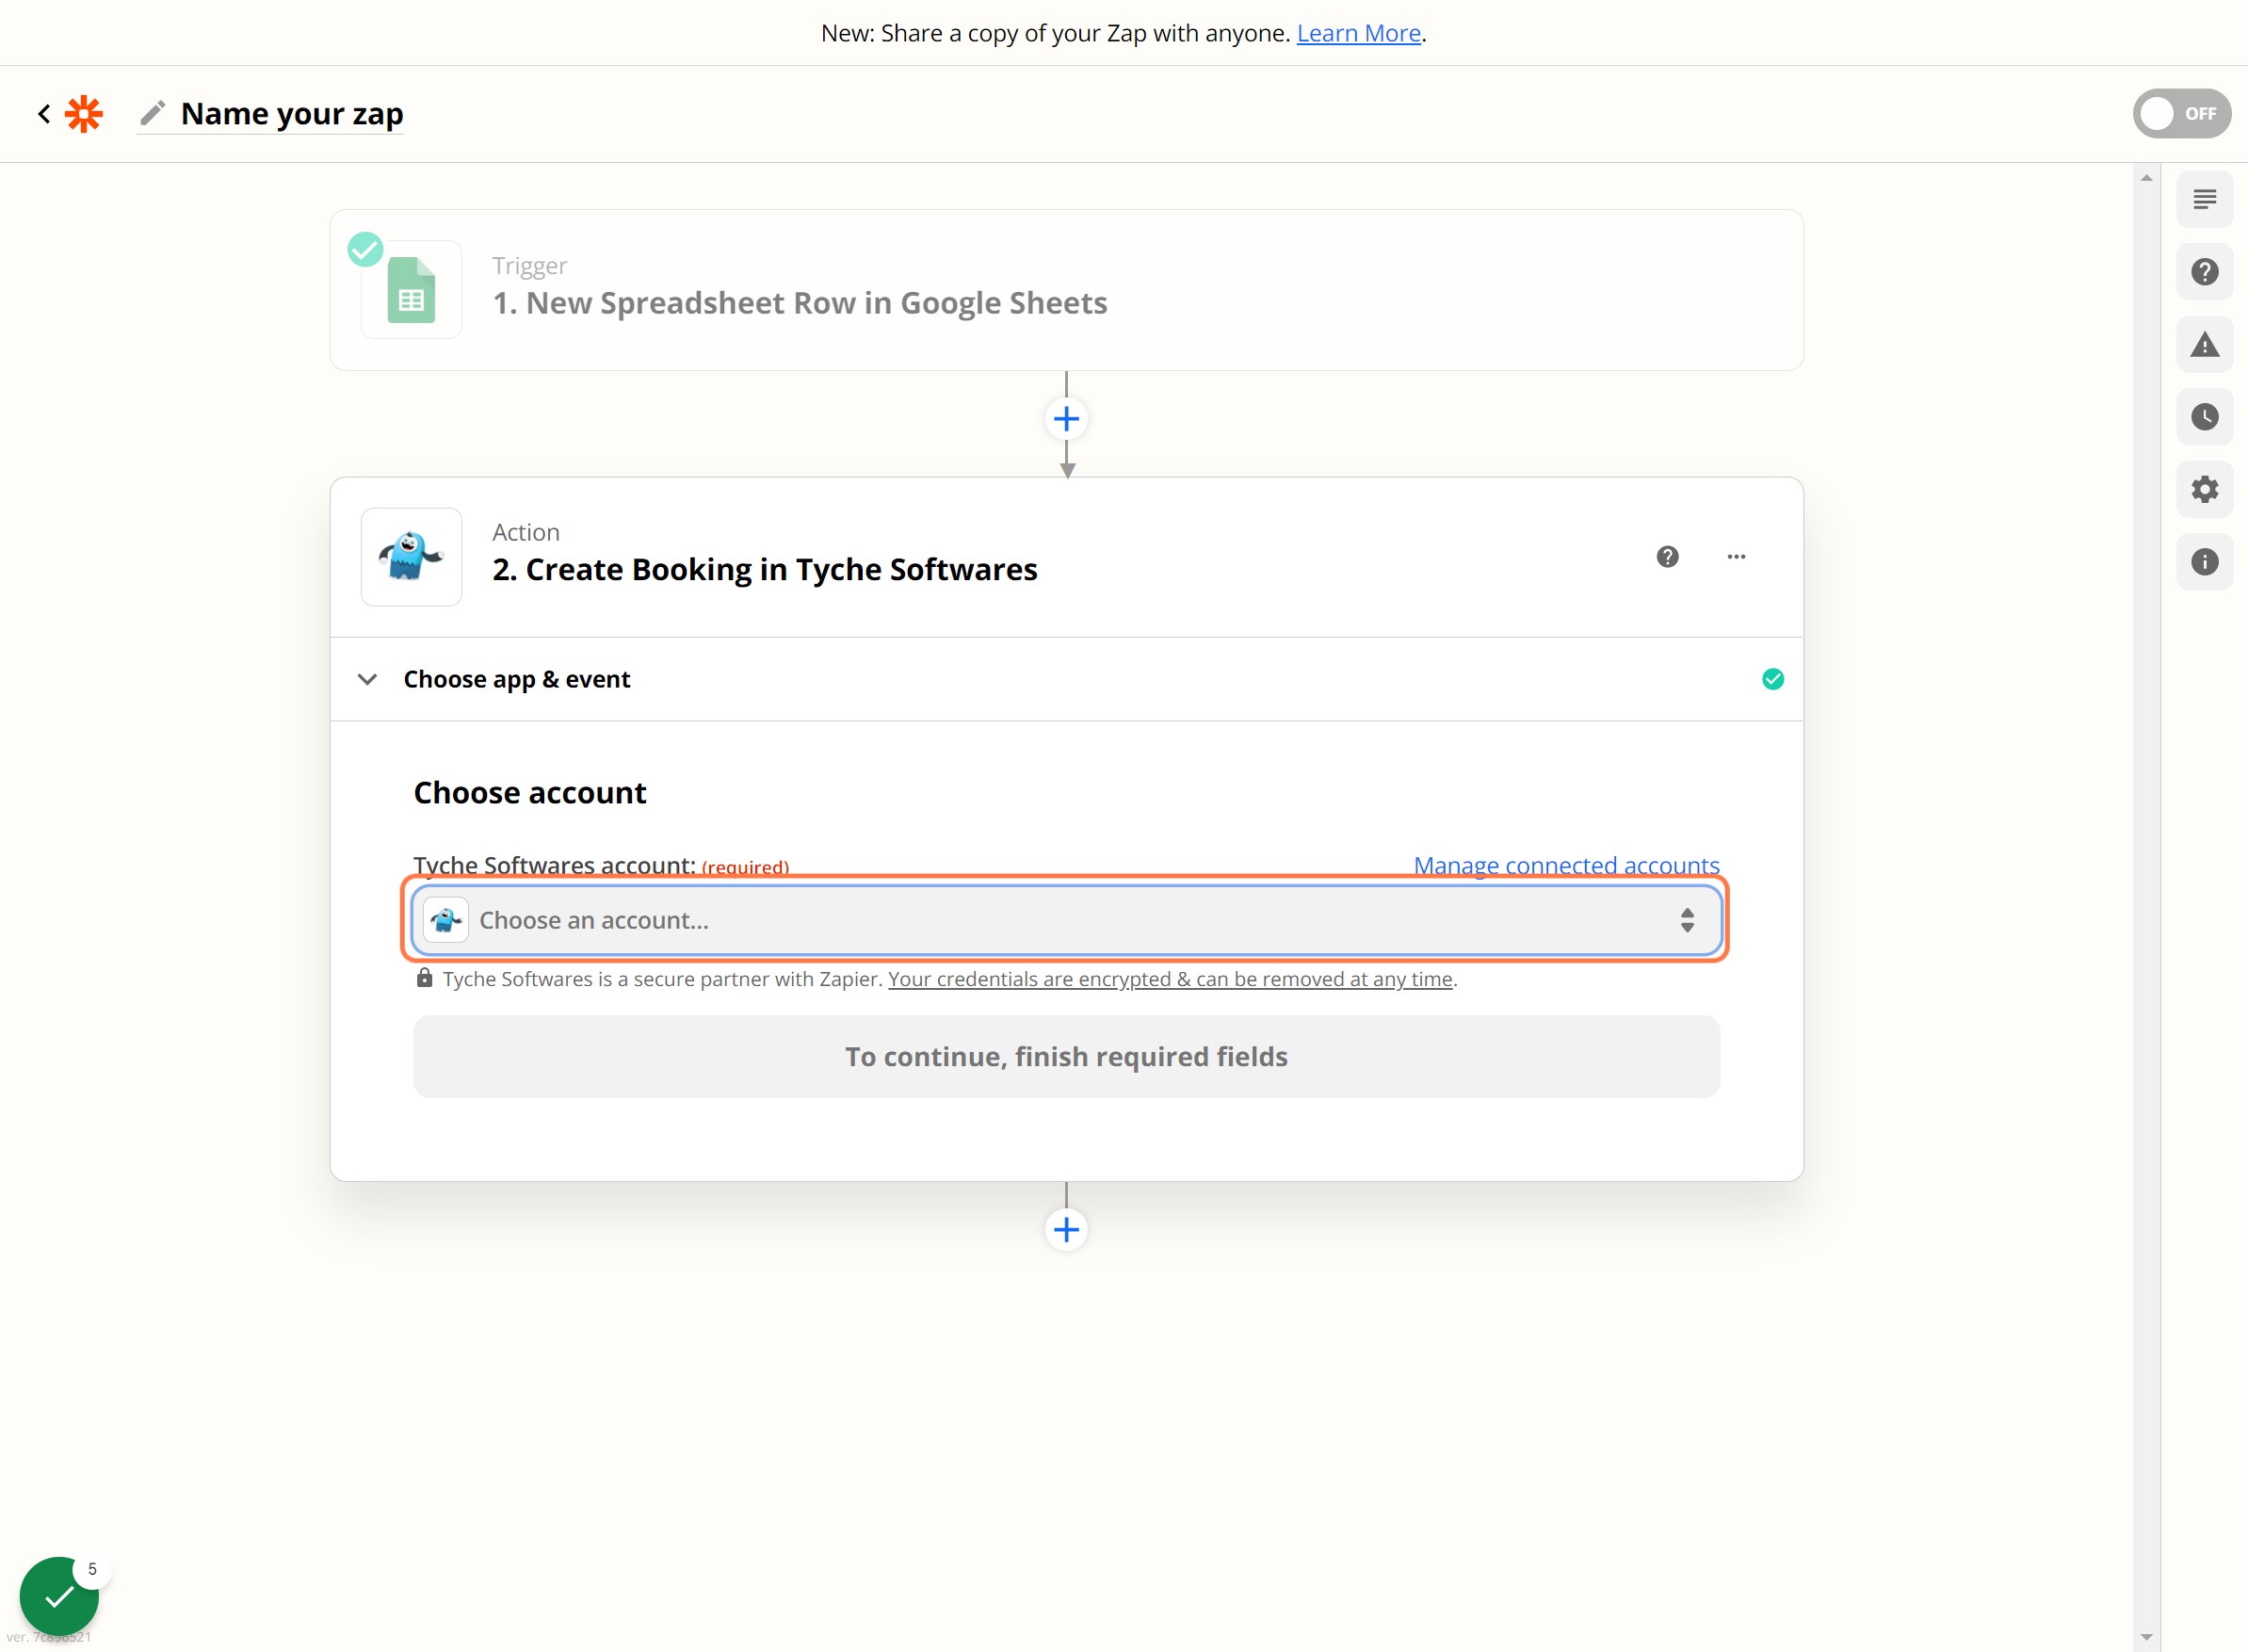Click 'To continue, finish required fields' button

(x=1066, y=1057)
